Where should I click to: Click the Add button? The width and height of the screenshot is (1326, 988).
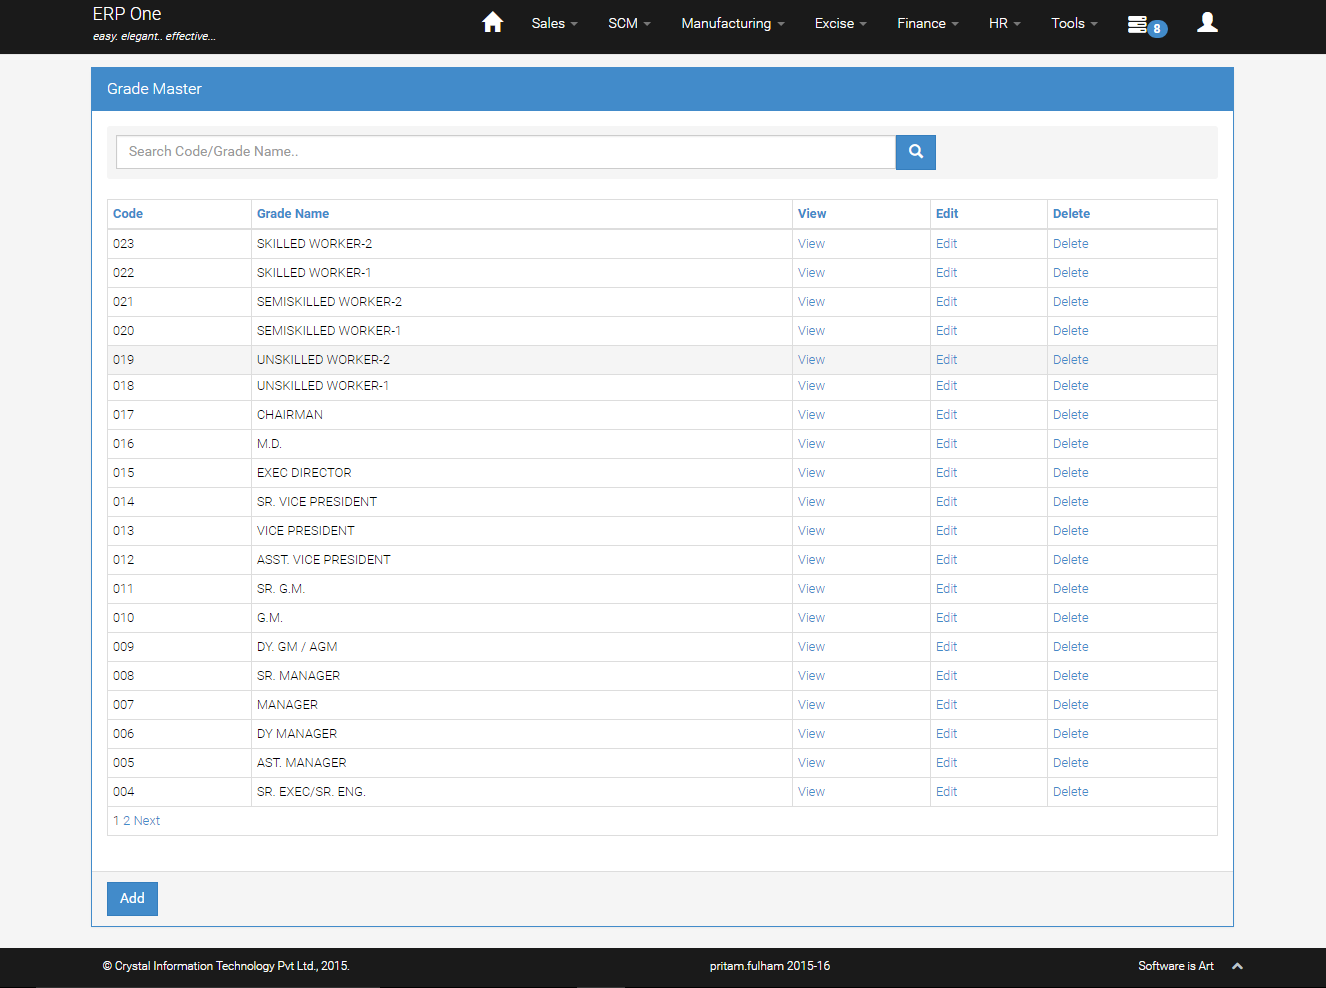(132, 898)
